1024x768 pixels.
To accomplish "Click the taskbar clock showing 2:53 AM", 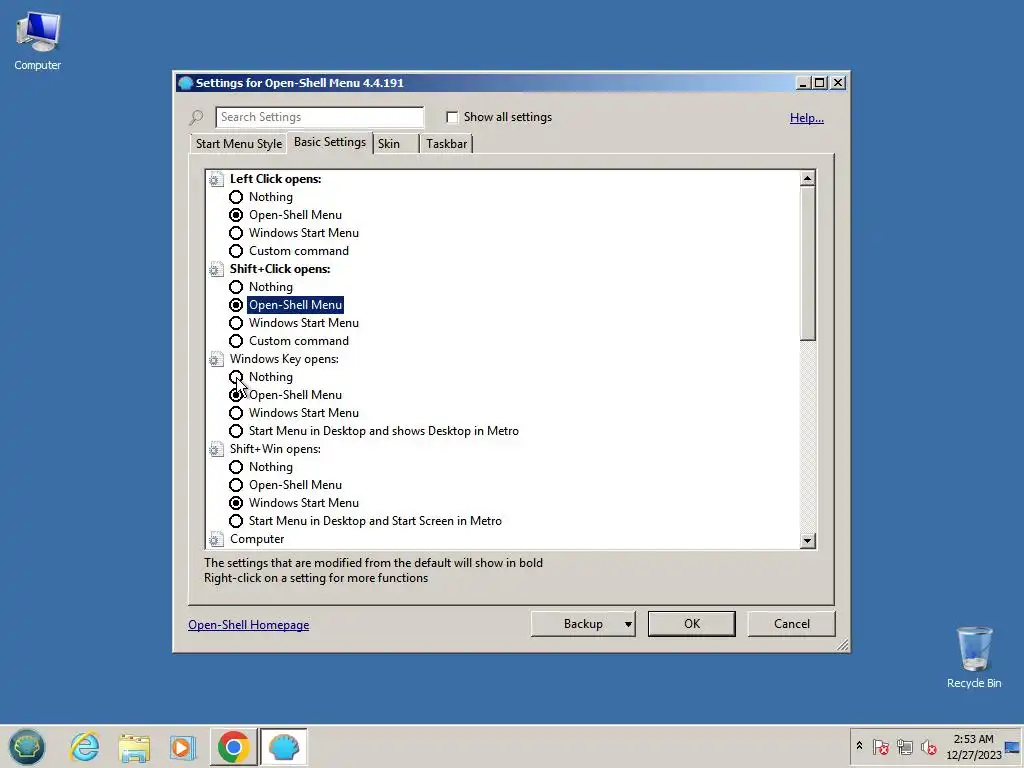I will [x=973, y=746].
